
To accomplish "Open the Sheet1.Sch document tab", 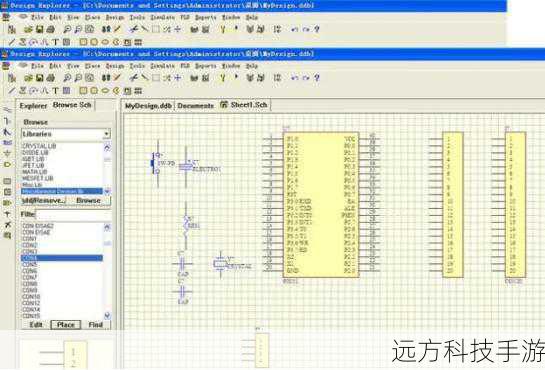I will coord(245,105).
